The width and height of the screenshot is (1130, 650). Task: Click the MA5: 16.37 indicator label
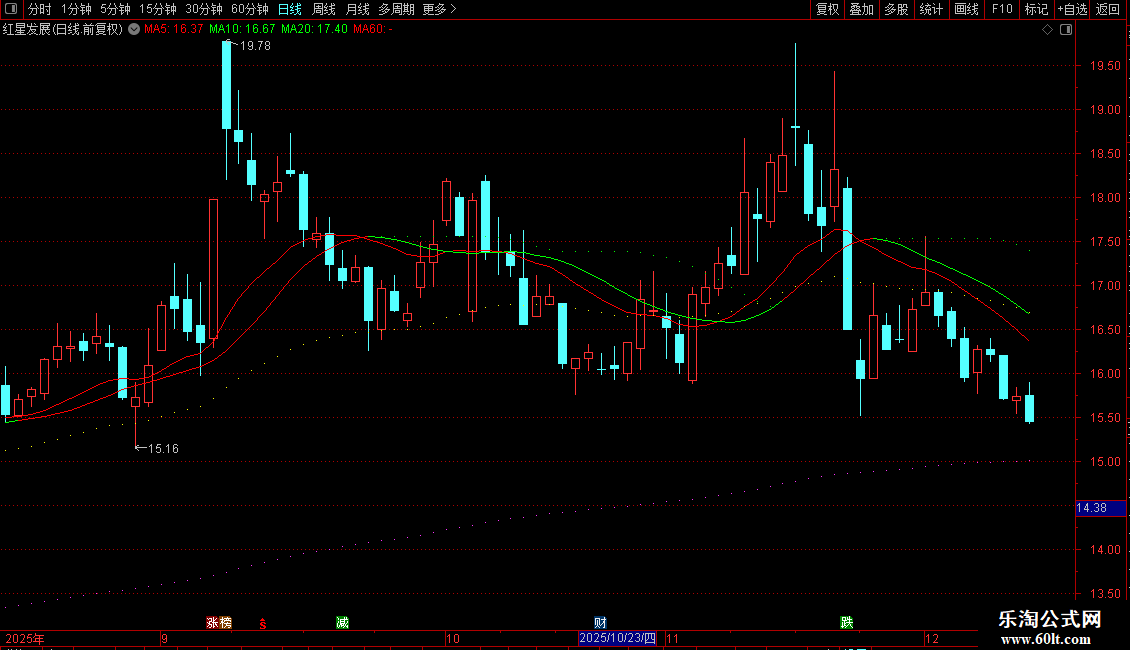pyautogui.click(x=174, y=29)
